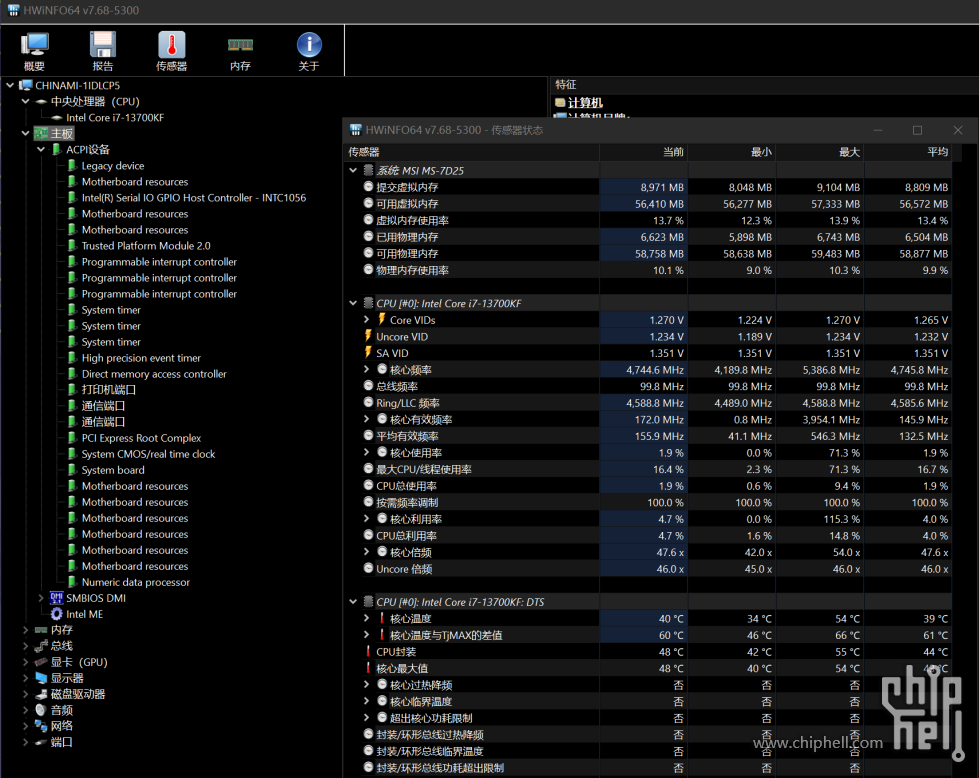
Task: Expand the 核心频率 sensor row
Action: coord(367,369)
